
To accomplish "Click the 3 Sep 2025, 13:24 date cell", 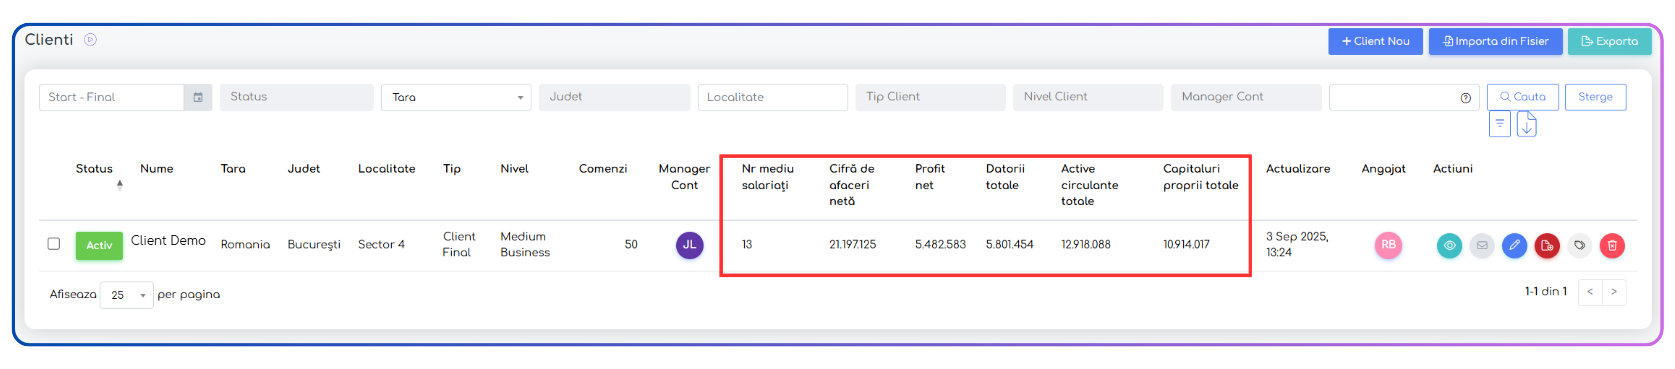I will pyautogui.click(x=1297, y=245).
